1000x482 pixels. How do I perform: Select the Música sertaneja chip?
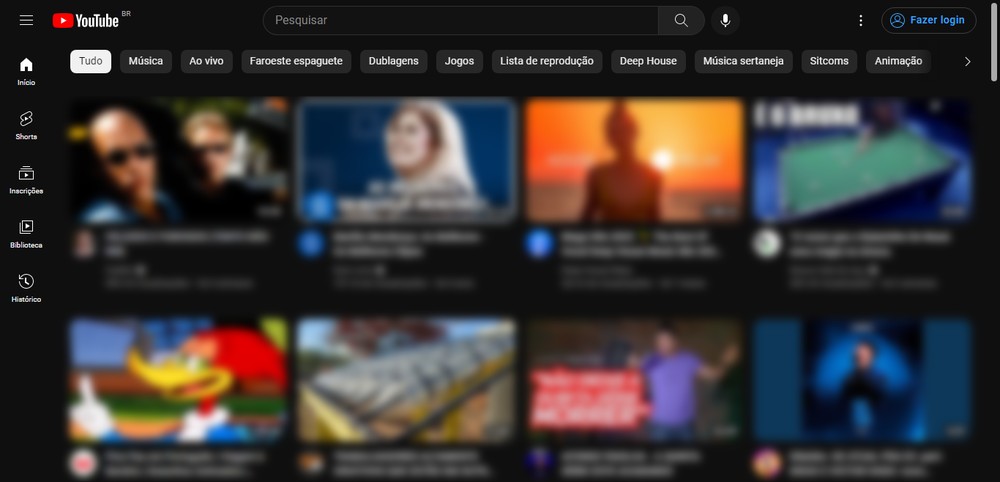(x=743, y=61)
